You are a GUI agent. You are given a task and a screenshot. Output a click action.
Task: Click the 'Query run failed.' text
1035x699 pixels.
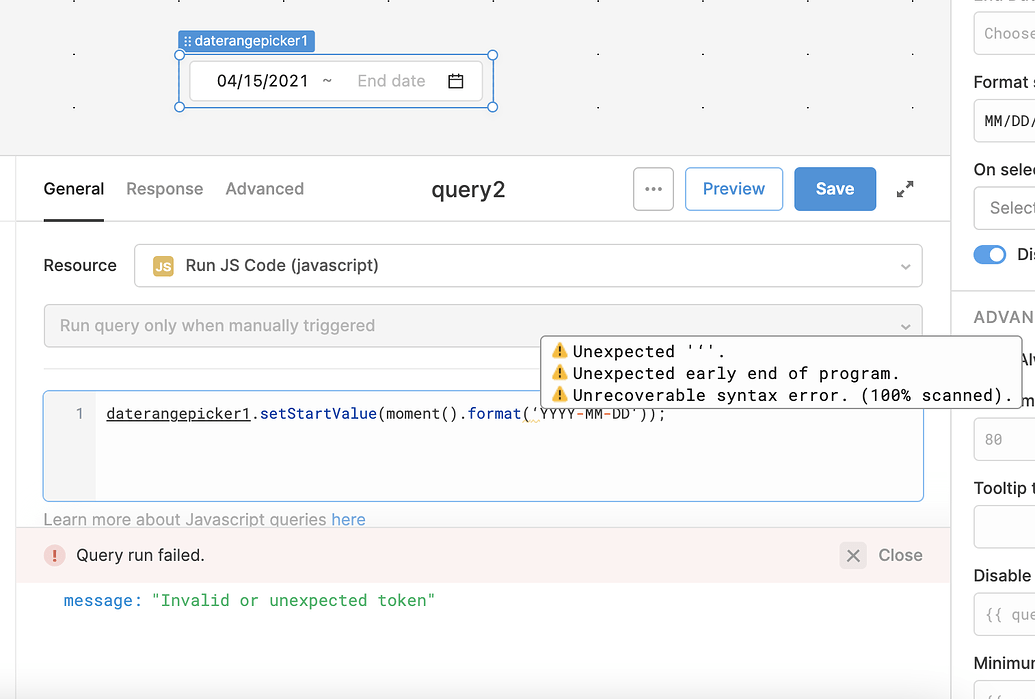[x=141, y=555]
